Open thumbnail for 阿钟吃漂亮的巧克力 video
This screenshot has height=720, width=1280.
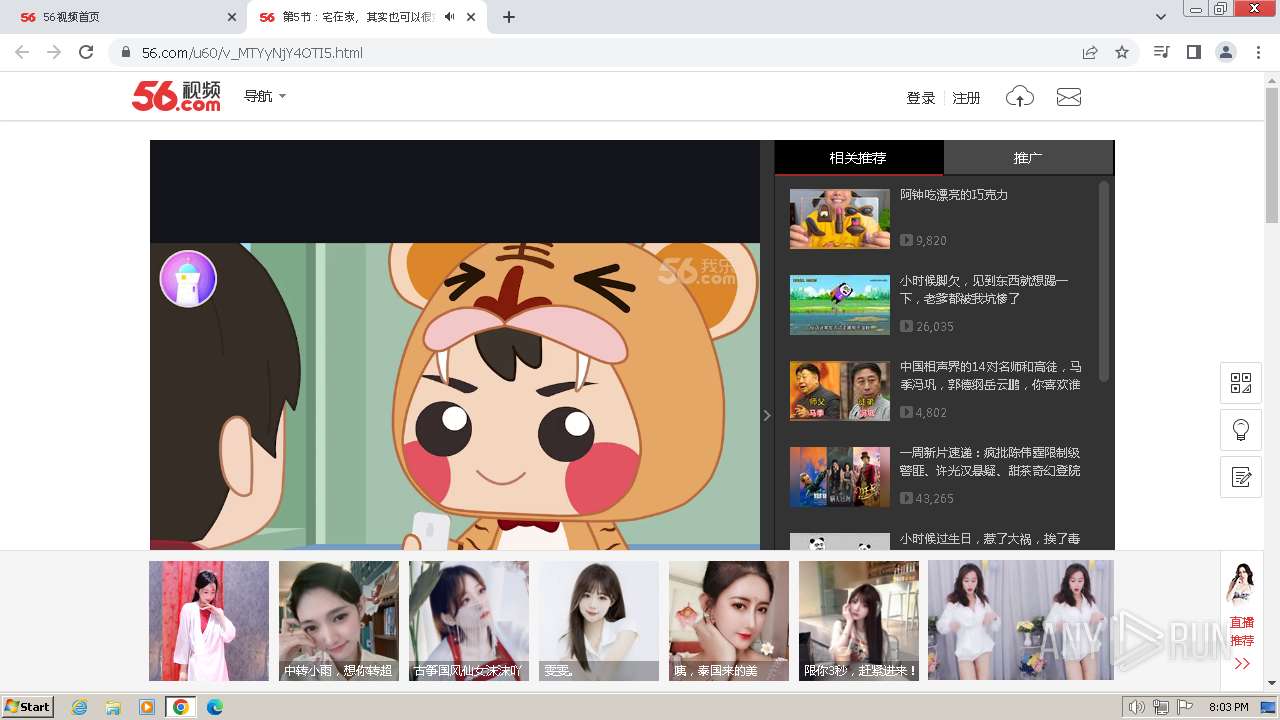pos(839,219)
